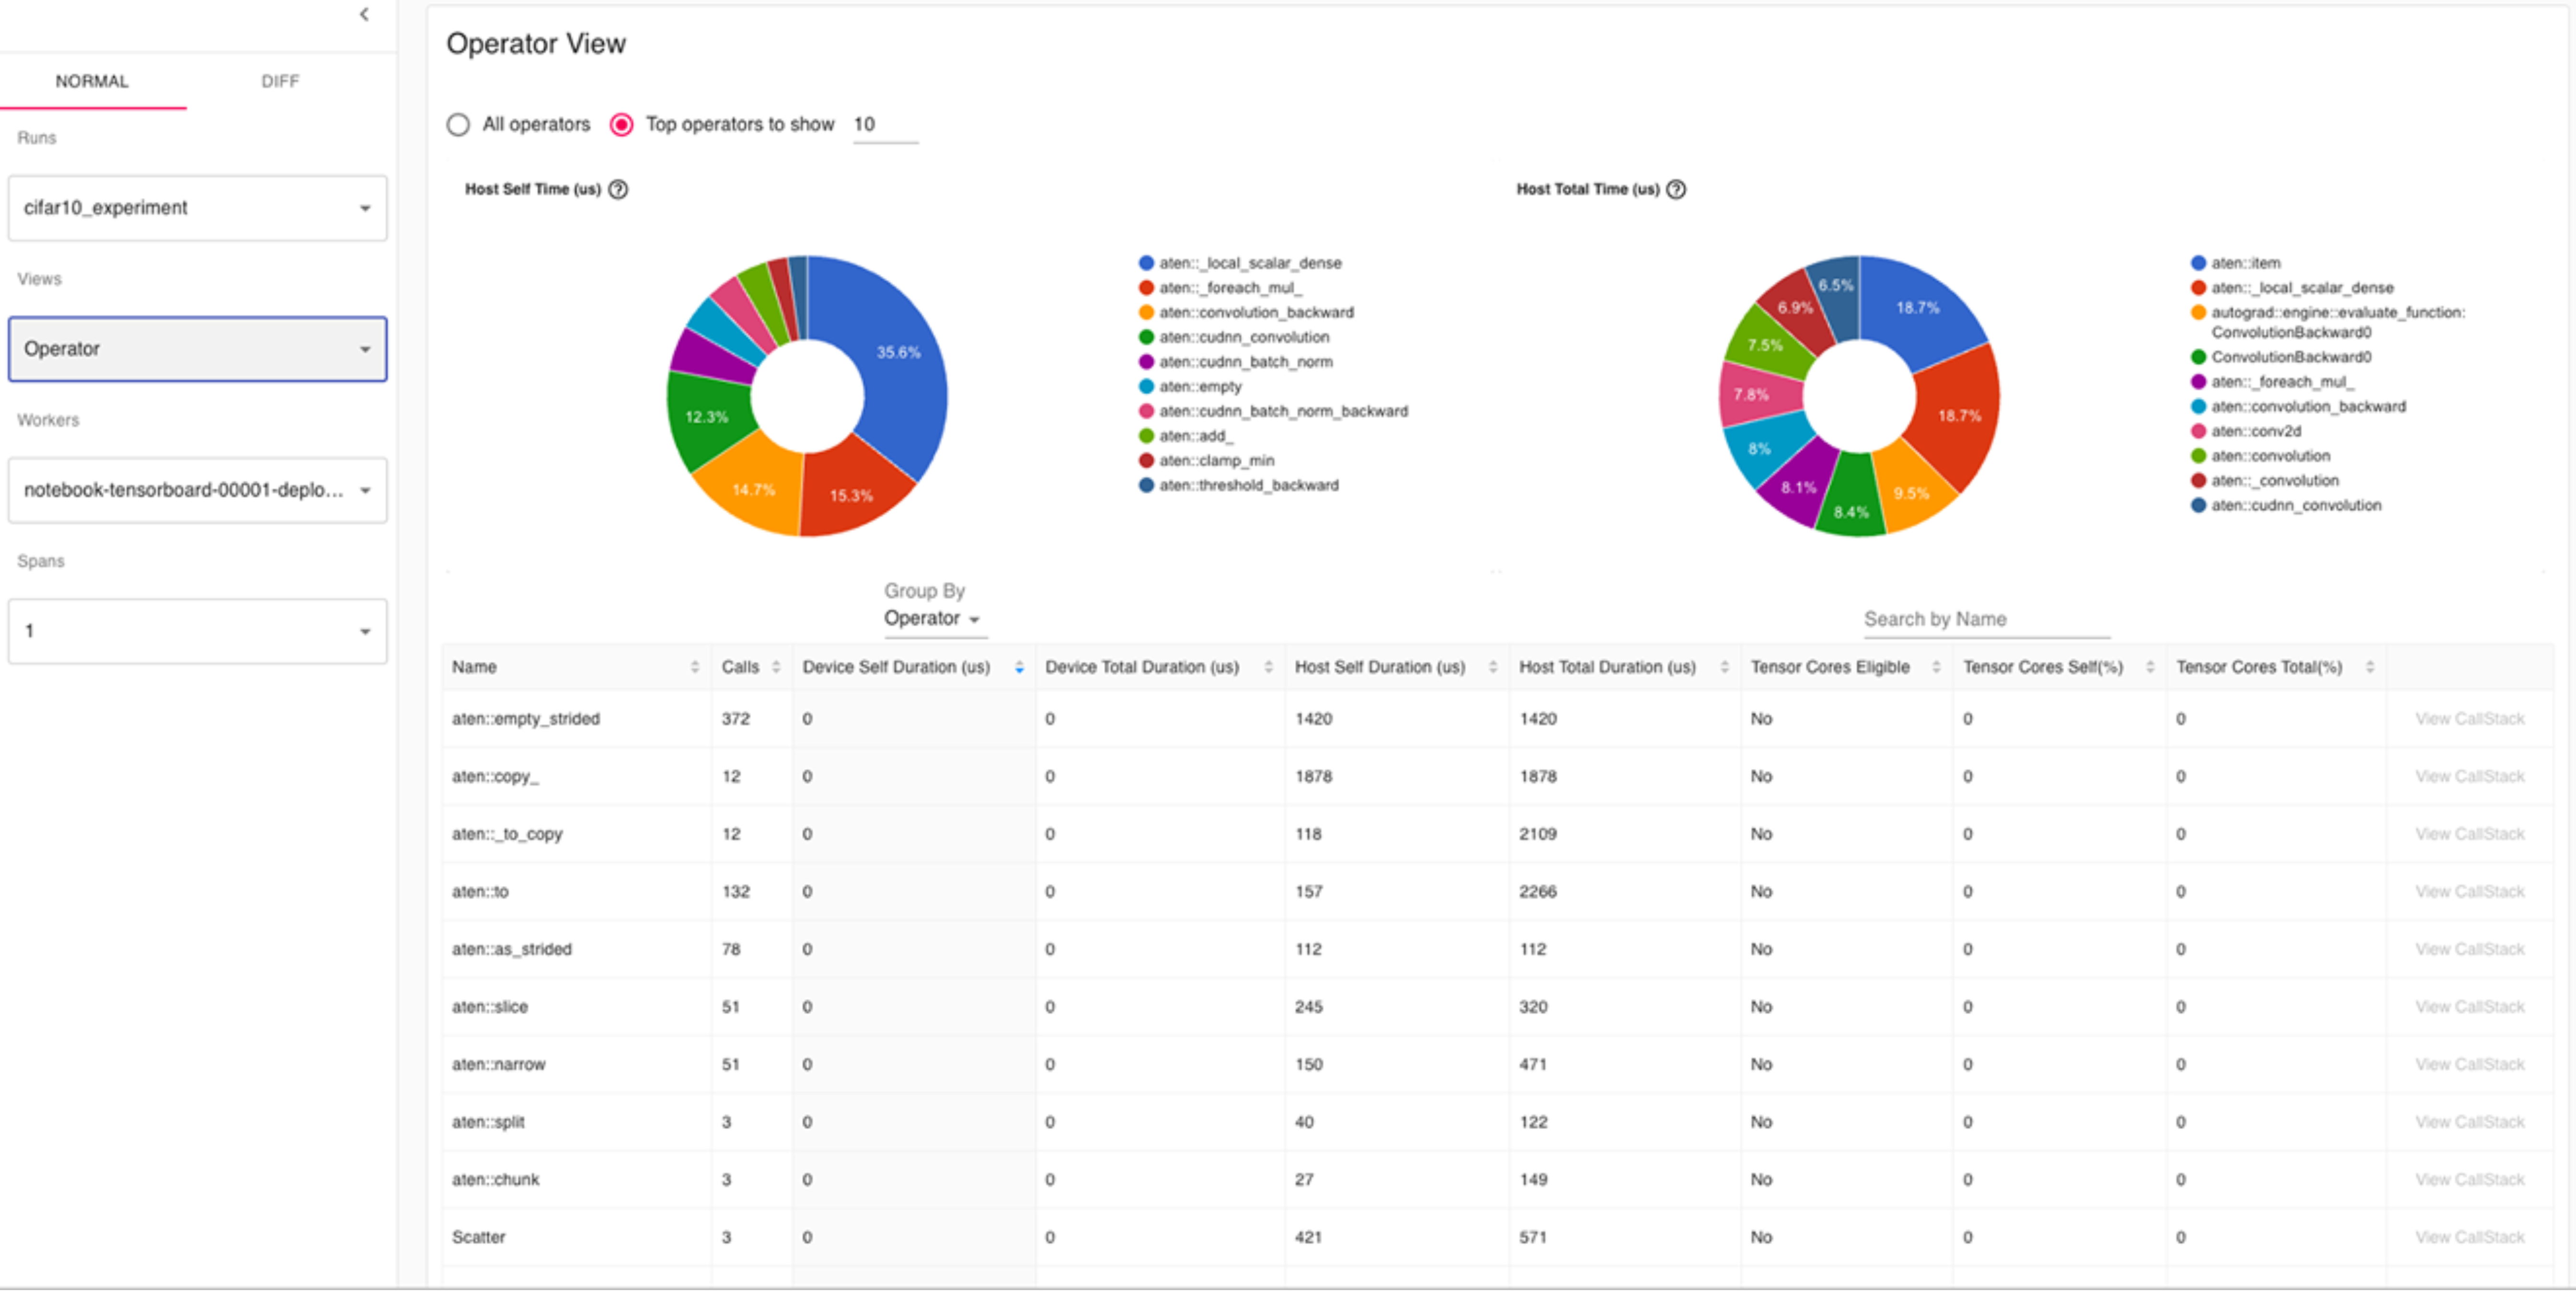
Task: Open the Views dropdown showing Operator
Action: tap(197, 349)
